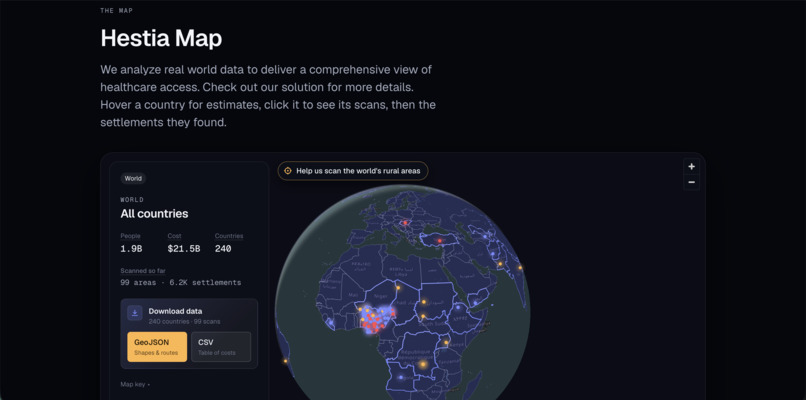Click the red scan marker in Hungary
This screenshot has height=400, width=806.
pyautogui.click(x=405, y=223)
